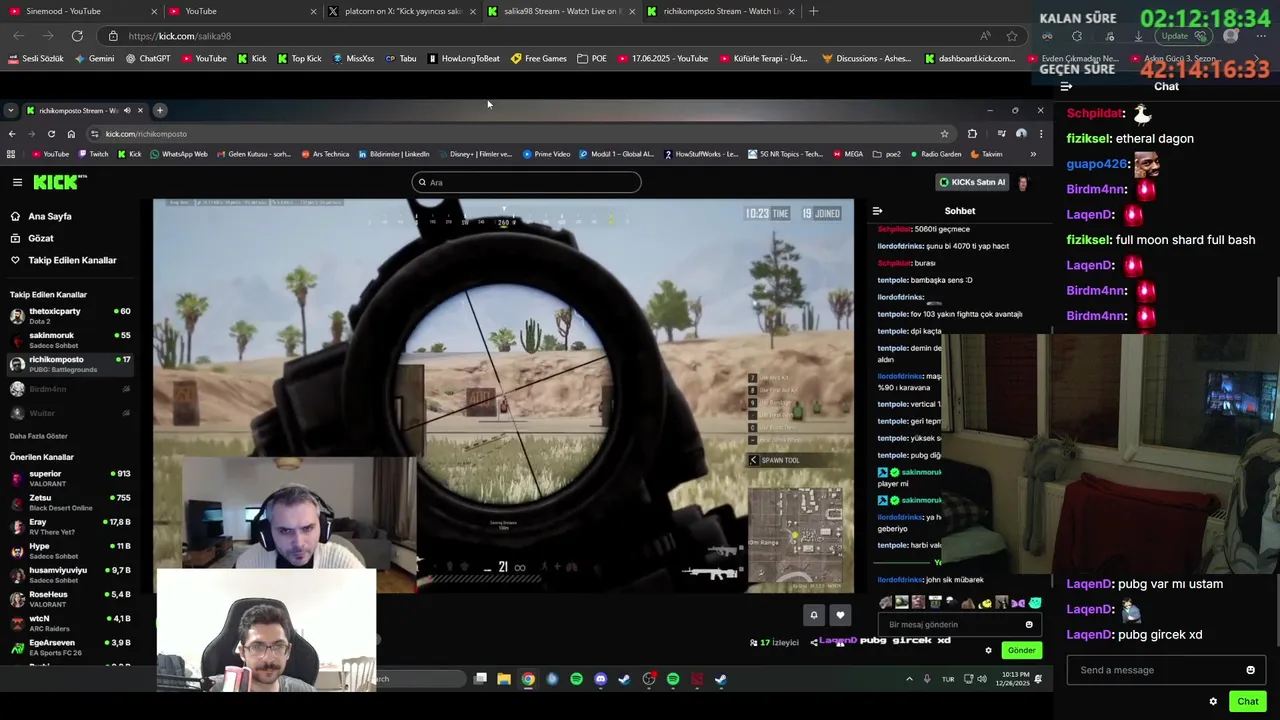Open Sohbet chat settings gear
1280x720 pixels.
click(x=989, y=650)
